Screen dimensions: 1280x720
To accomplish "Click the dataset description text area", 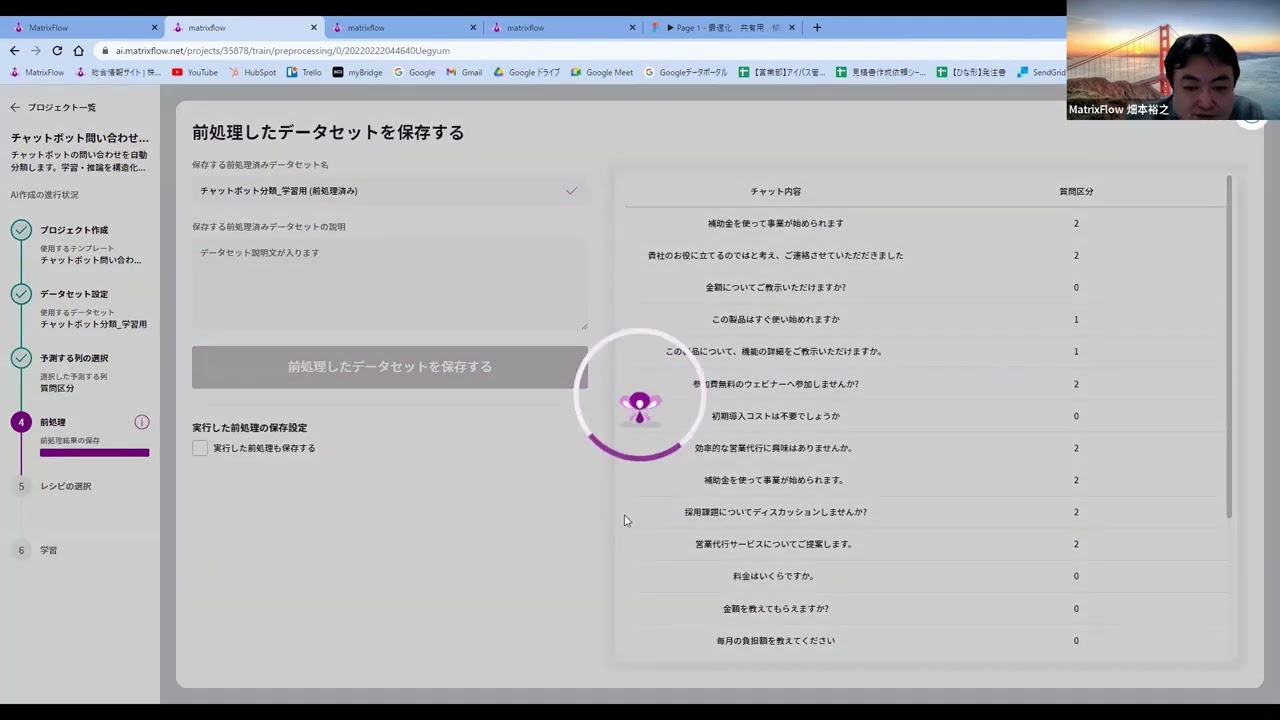I will click(x=389, y=285).
